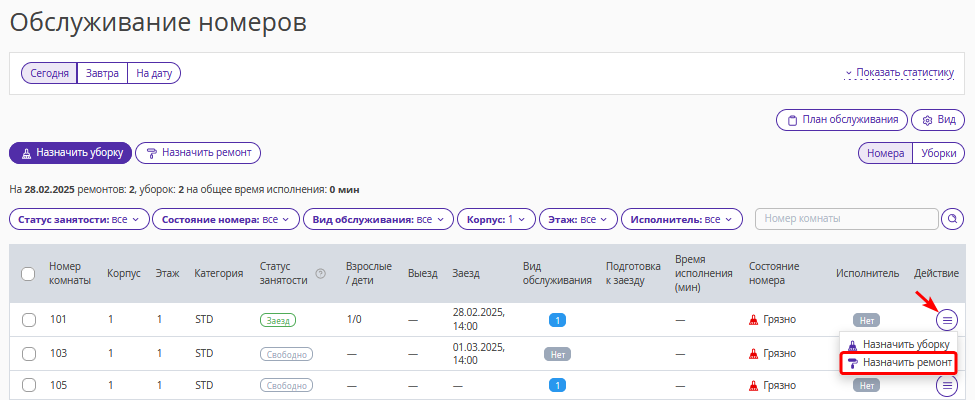
Task: Open action menu for room 101
Action: [x=947, y=320]
